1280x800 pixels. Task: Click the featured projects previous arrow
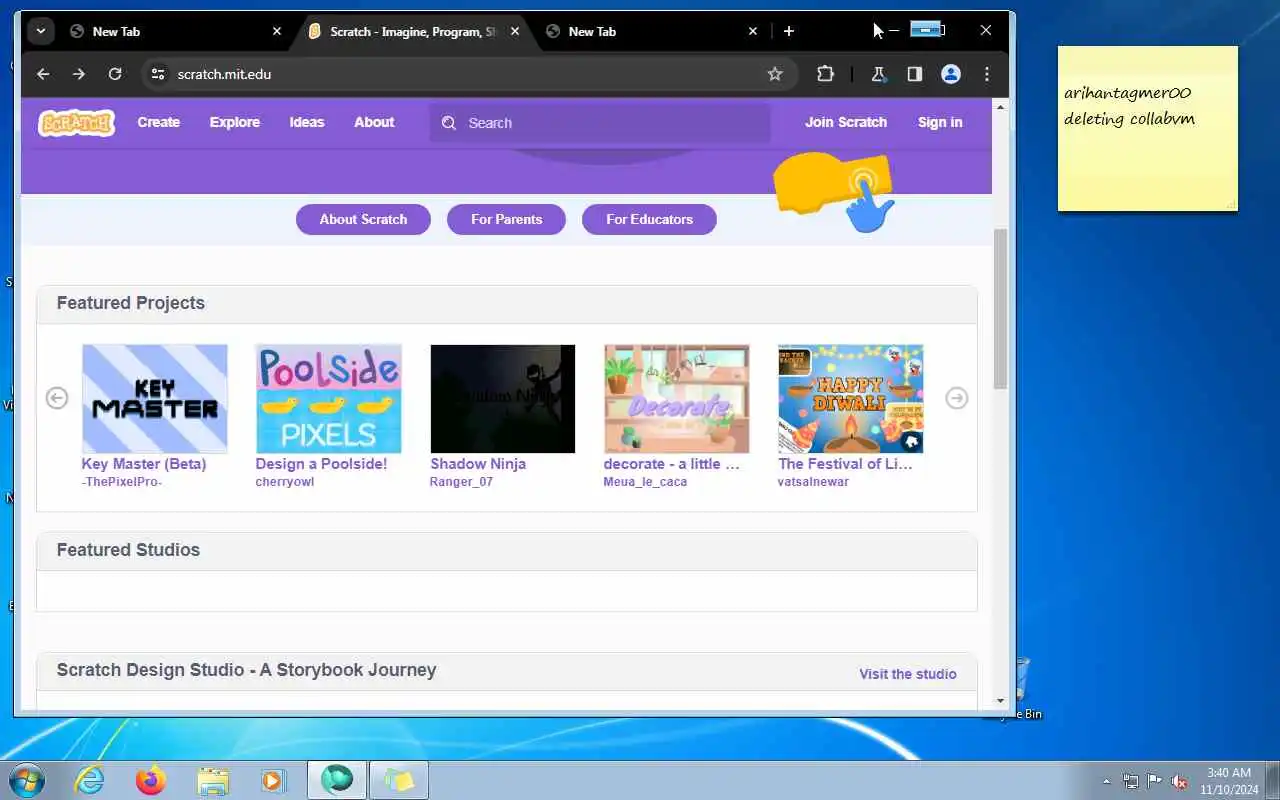pyautogui.click(x=57, y=398)
